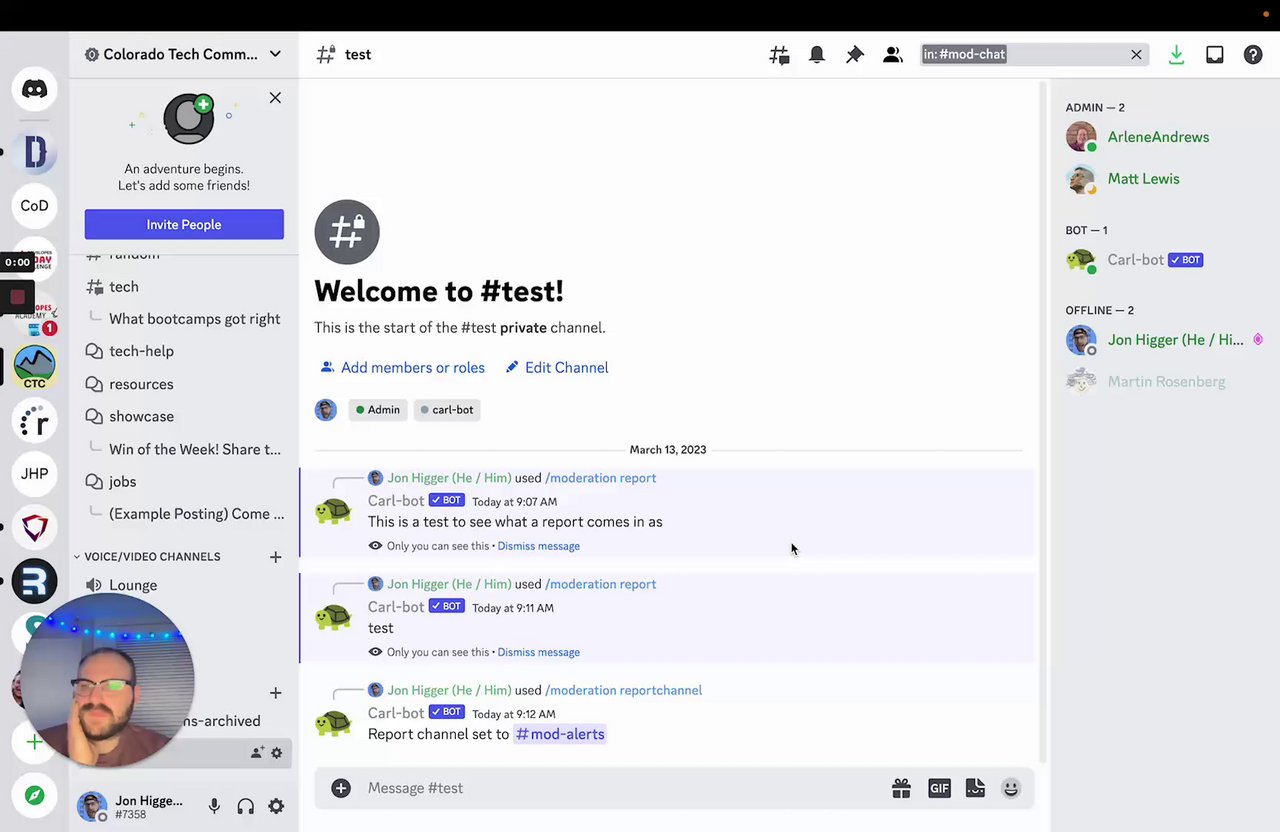1280x832 pixels.
Task: Open ArleneAndrews member profile
Action: (1160, 137)
